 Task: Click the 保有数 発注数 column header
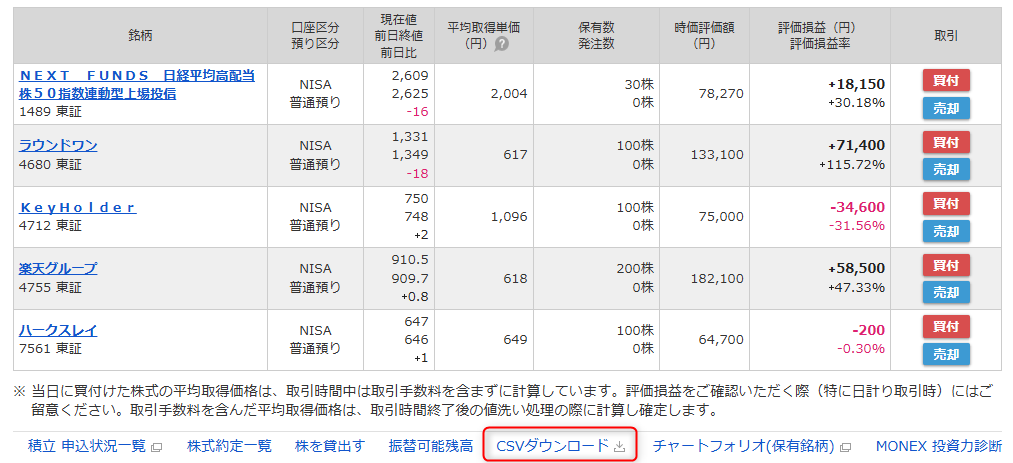[596, 36]
